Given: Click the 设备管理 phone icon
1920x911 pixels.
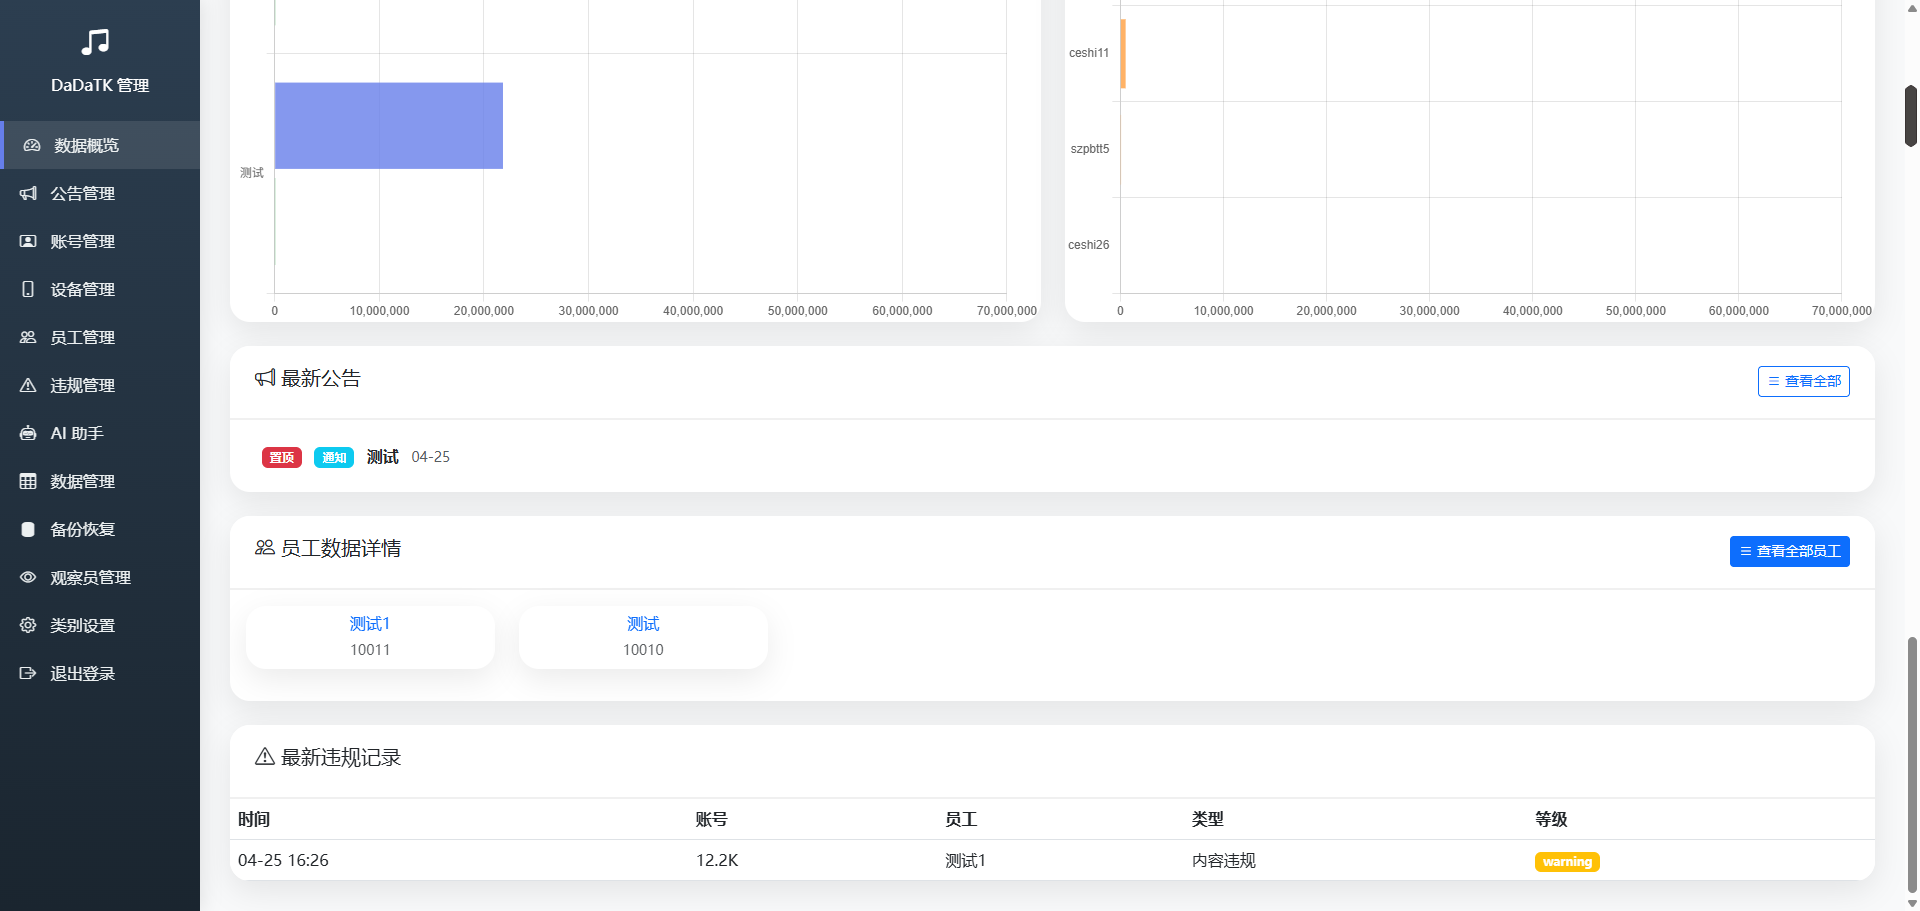Looking at the screenshot, I should [x=28, y=290].
